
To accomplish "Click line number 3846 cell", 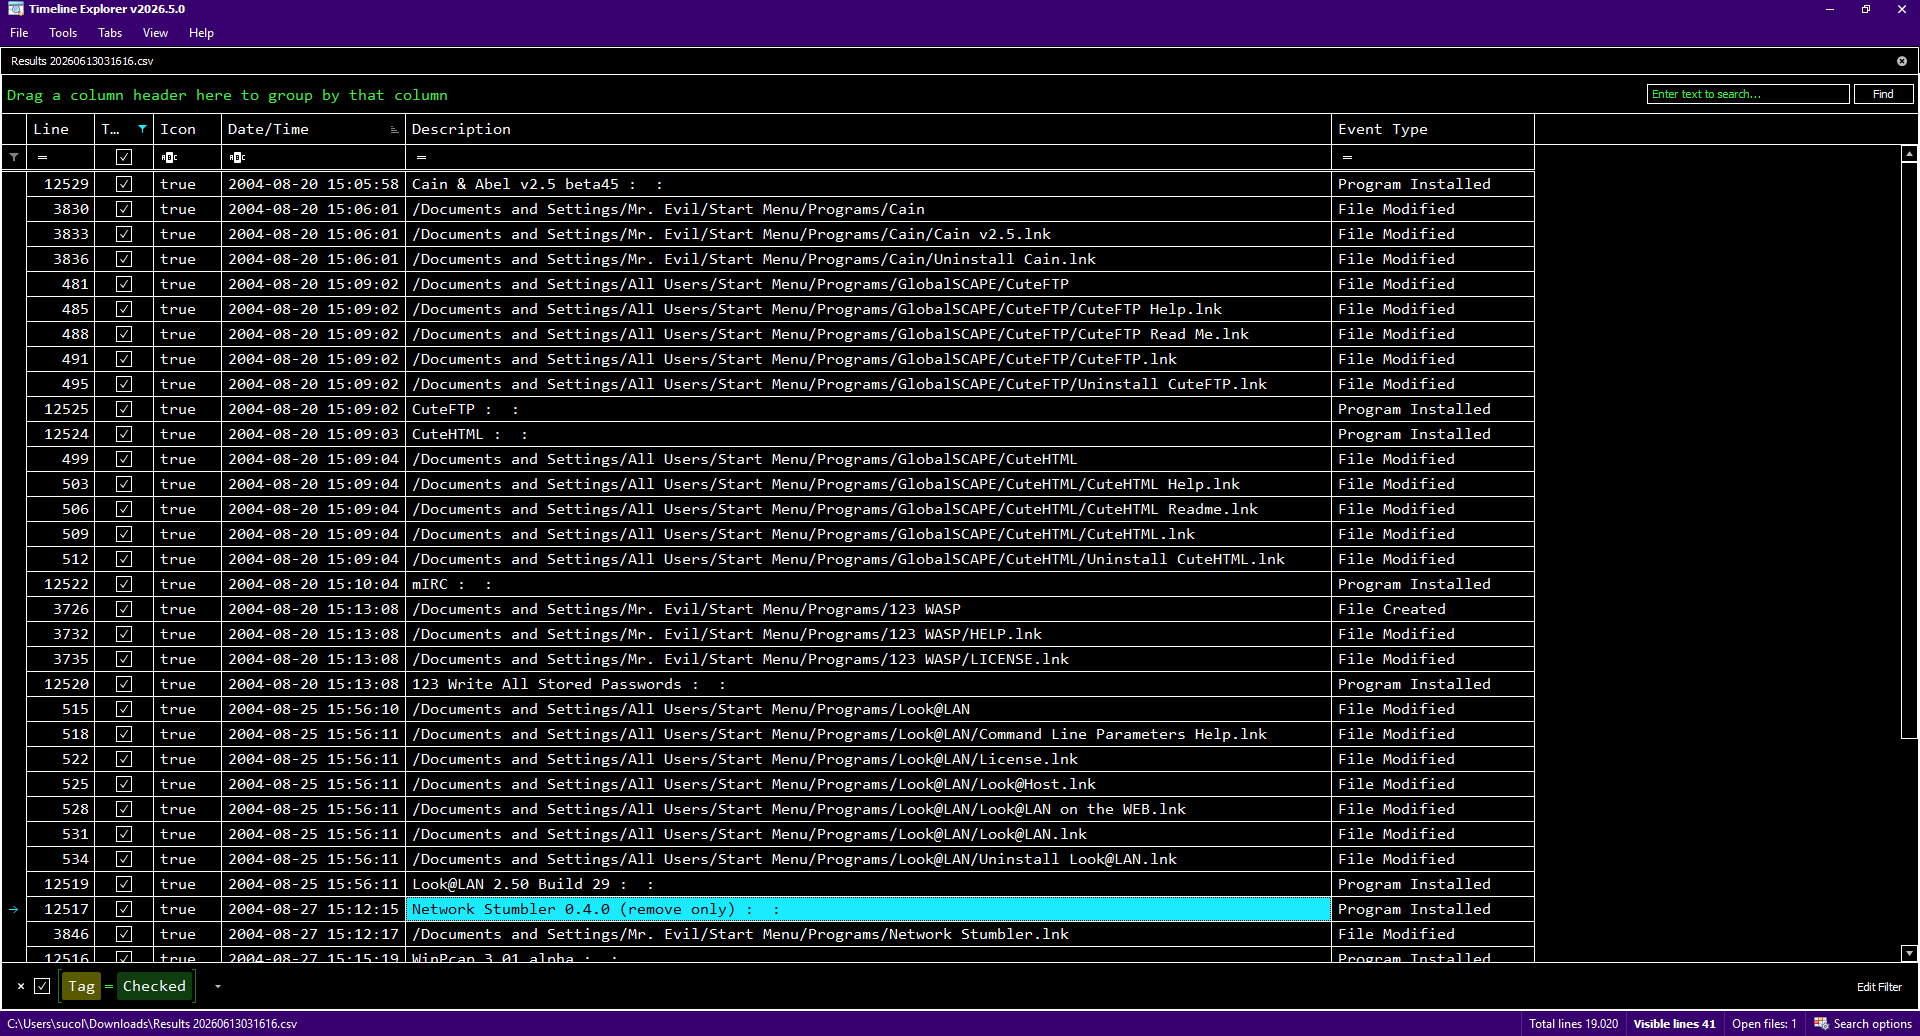I will click(61, 934).
